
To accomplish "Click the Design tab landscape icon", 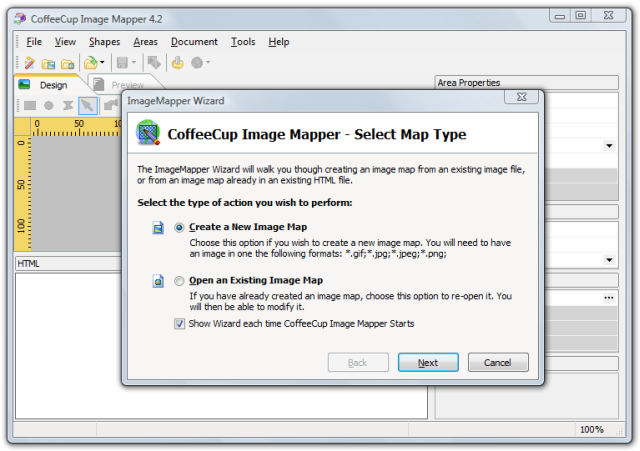I will (x=24, y=84).
